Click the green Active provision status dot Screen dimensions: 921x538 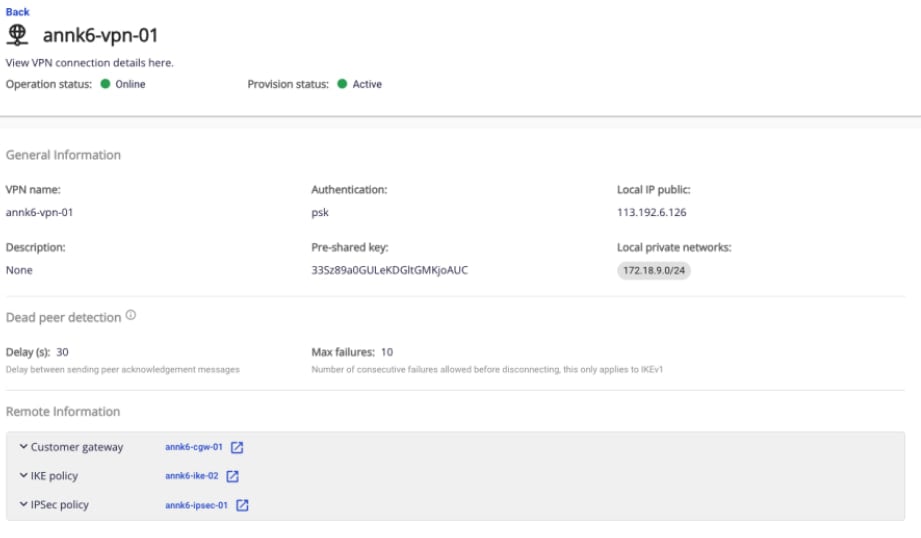pos(342,84)
